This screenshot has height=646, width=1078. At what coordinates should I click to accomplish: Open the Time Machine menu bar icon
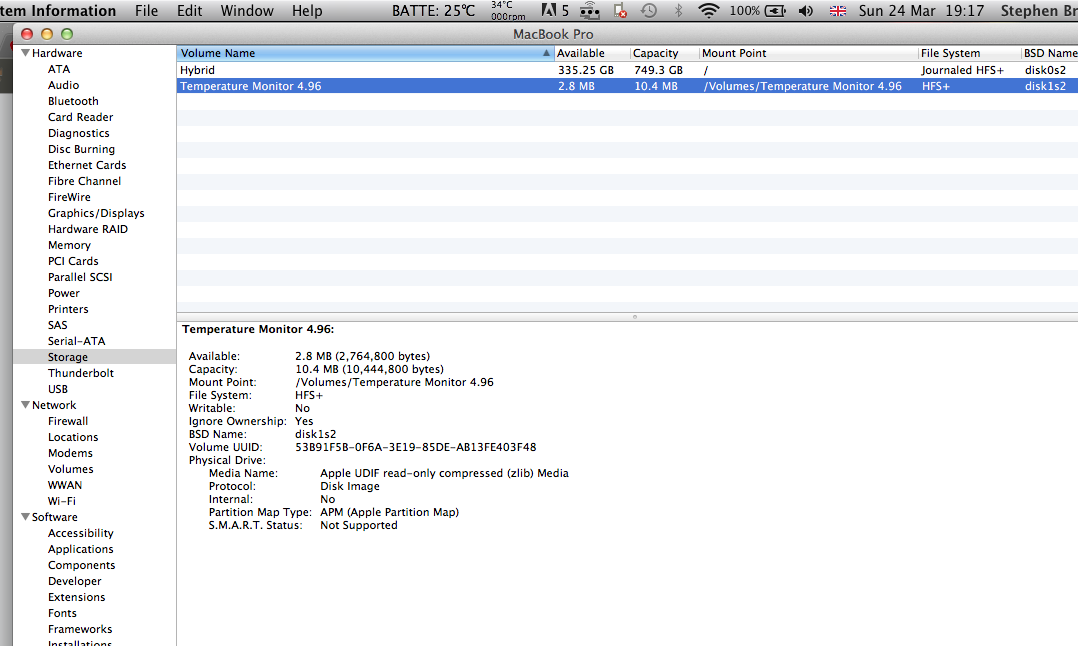point(648,10)
